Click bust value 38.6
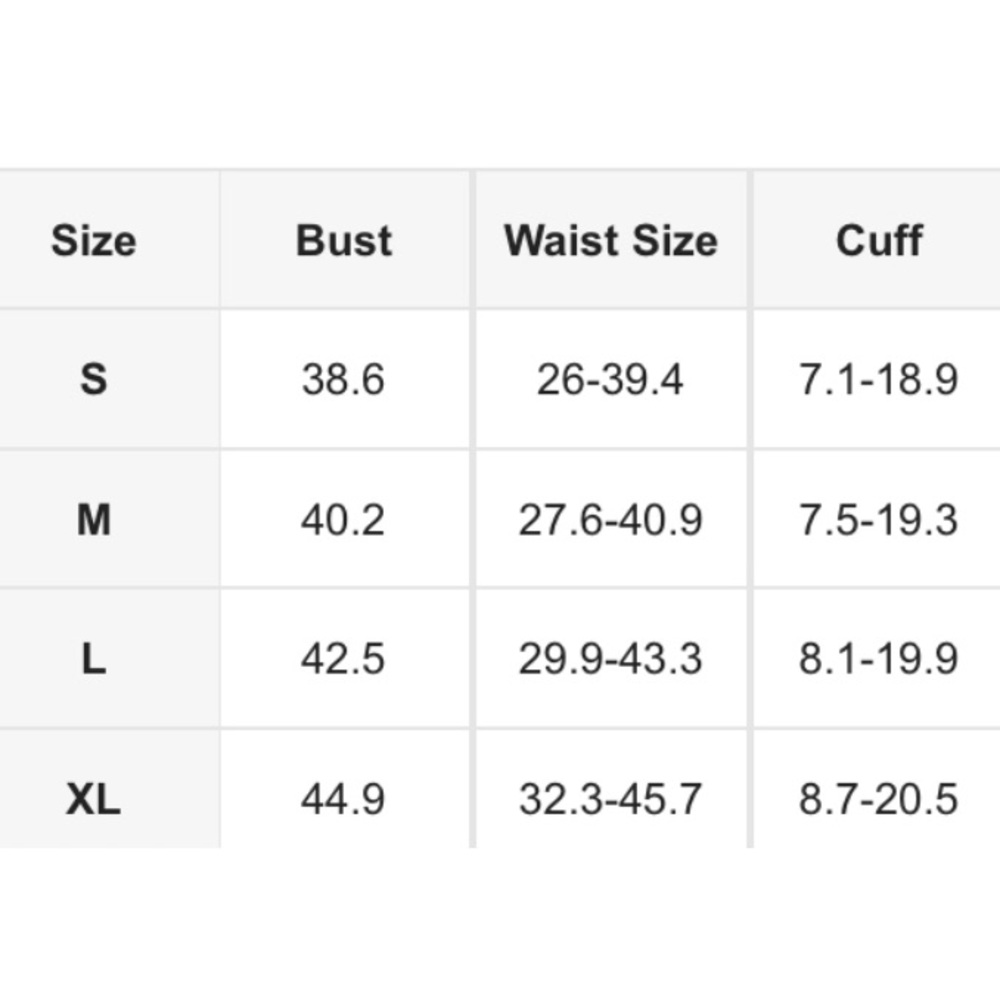 [x=343, y=379]
